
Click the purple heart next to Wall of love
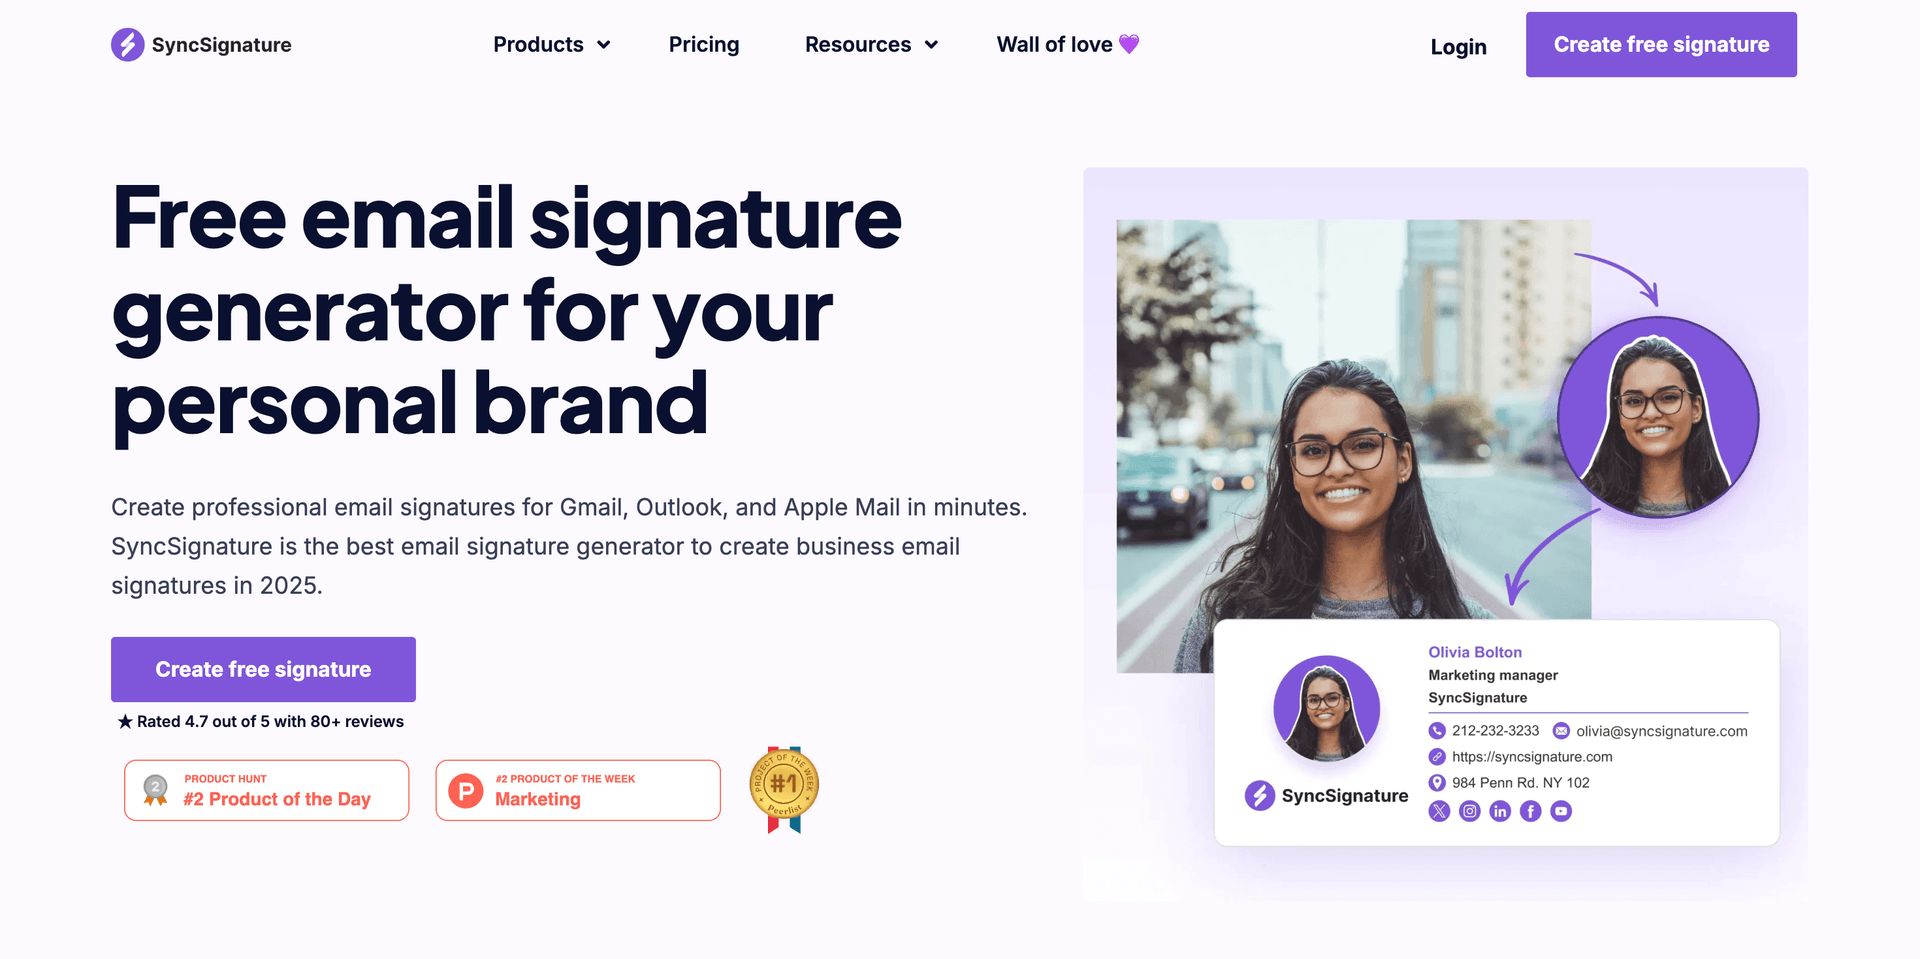[x=1129, y=44]
